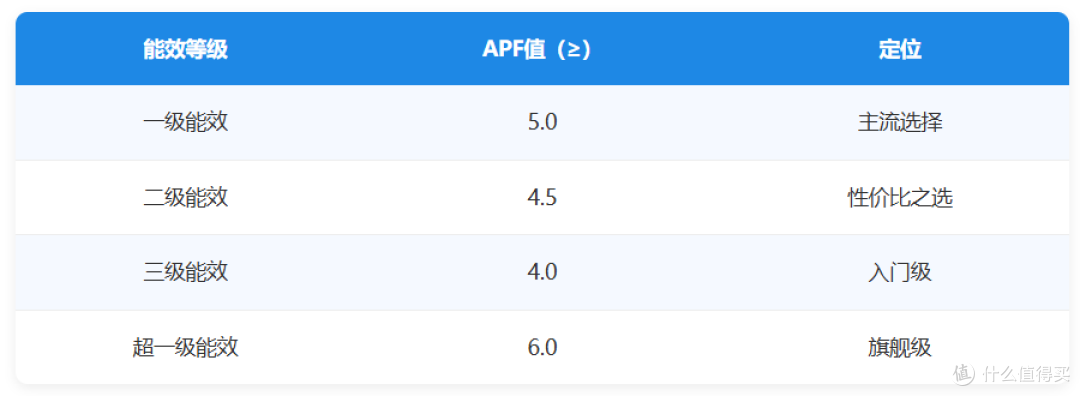1080x396 pixels.
Task: Click the 值 circle logo in watermark
Action: 964,375
